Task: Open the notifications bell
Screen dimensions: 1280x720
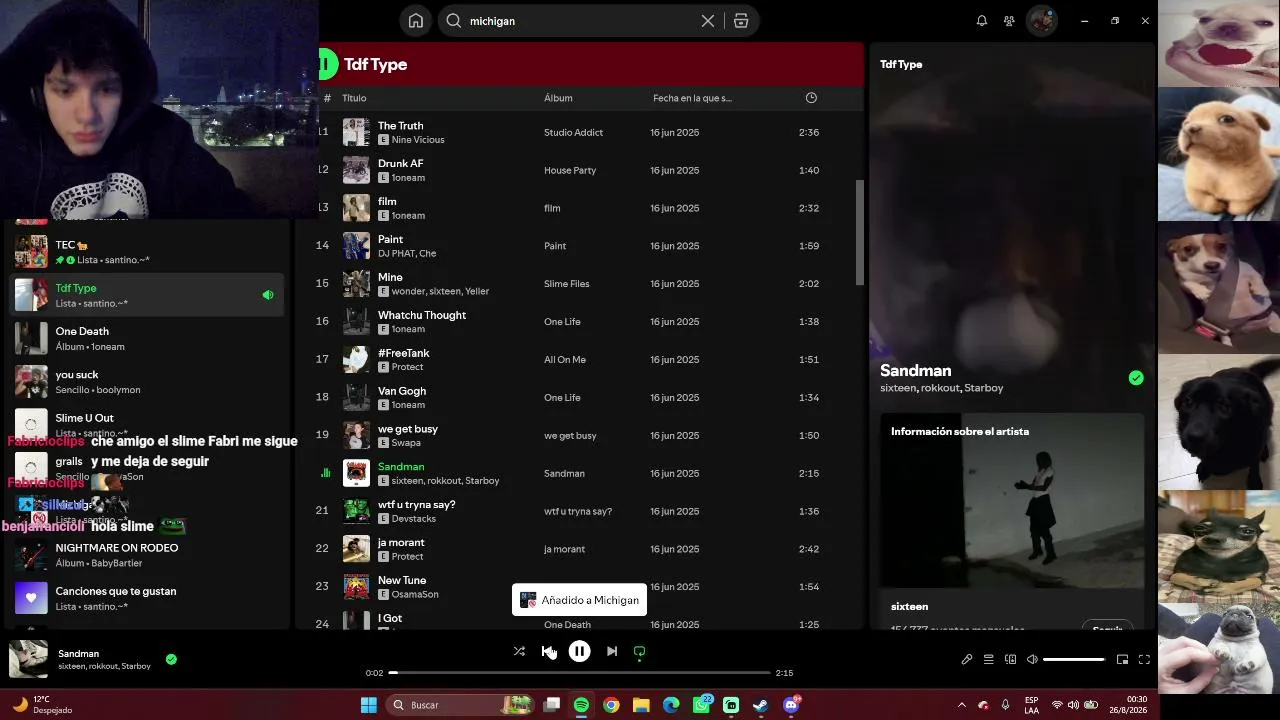Action: [982, 21]
